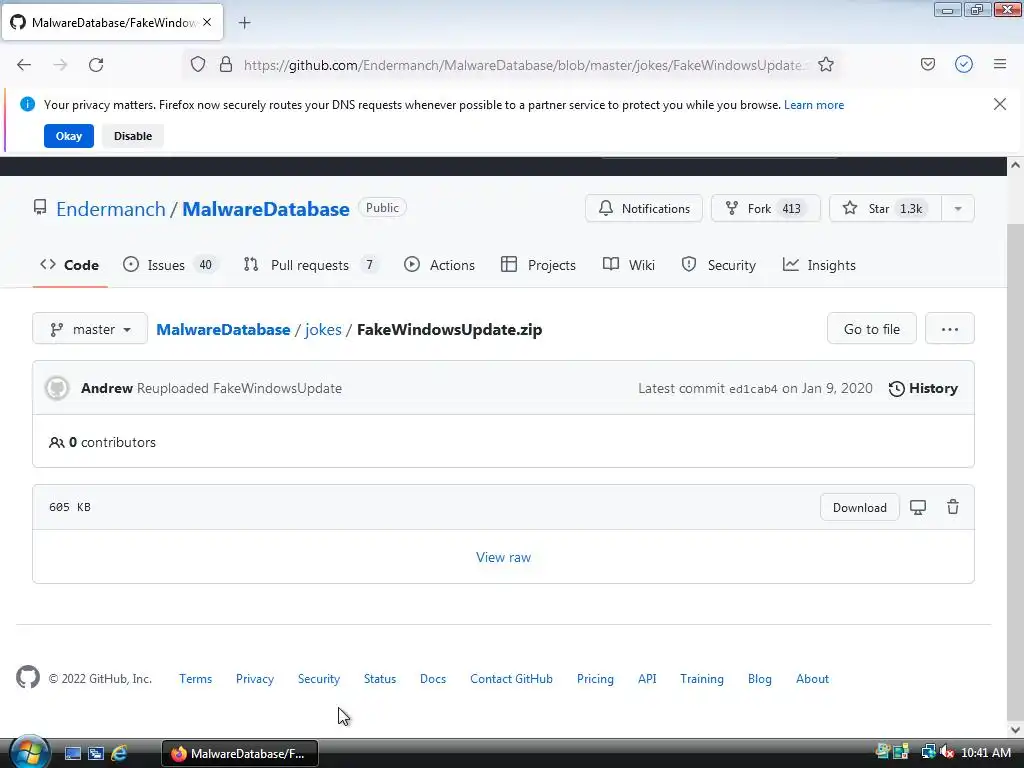The height and width of the screenshot is (768, 1024).
Task: Reload the current page
Action: coord(96,65)
